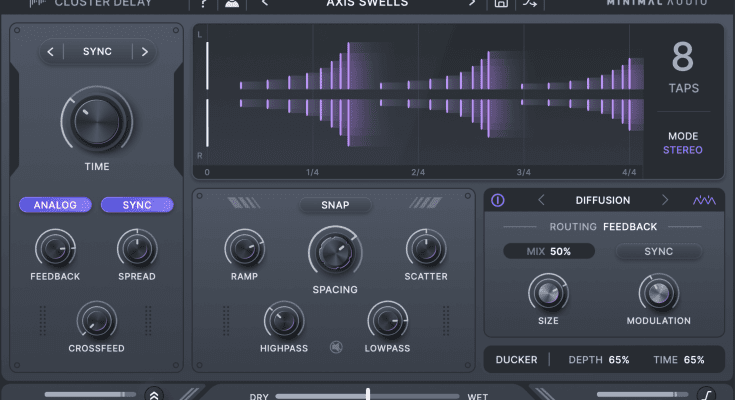
Task: Click the help question mark icon
Action: 204,4
